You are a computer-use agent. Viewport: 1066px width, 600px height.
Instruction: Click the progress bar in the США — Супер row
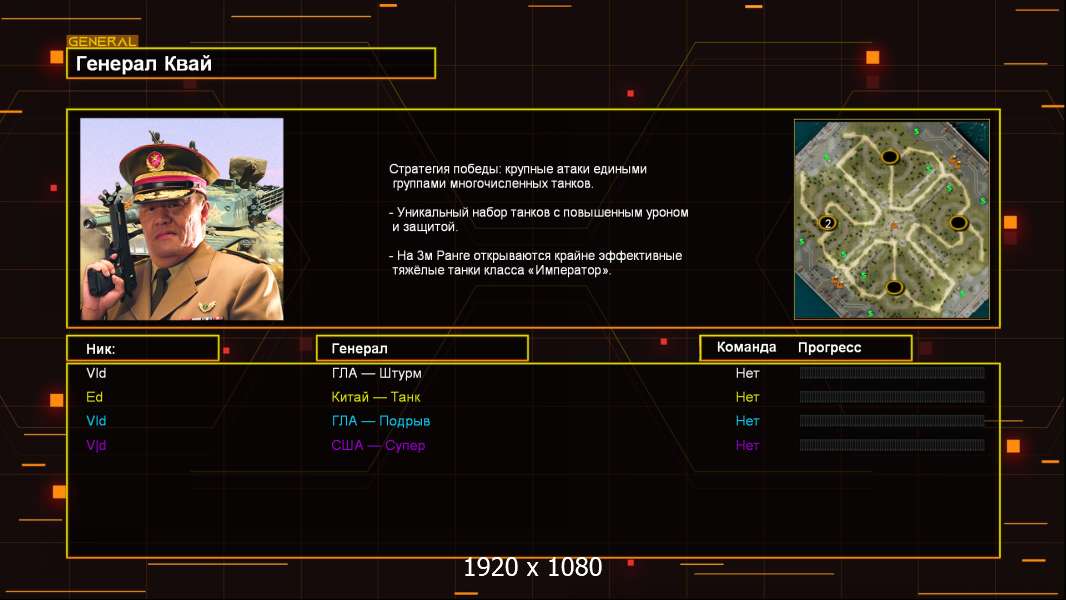(892, 445)
